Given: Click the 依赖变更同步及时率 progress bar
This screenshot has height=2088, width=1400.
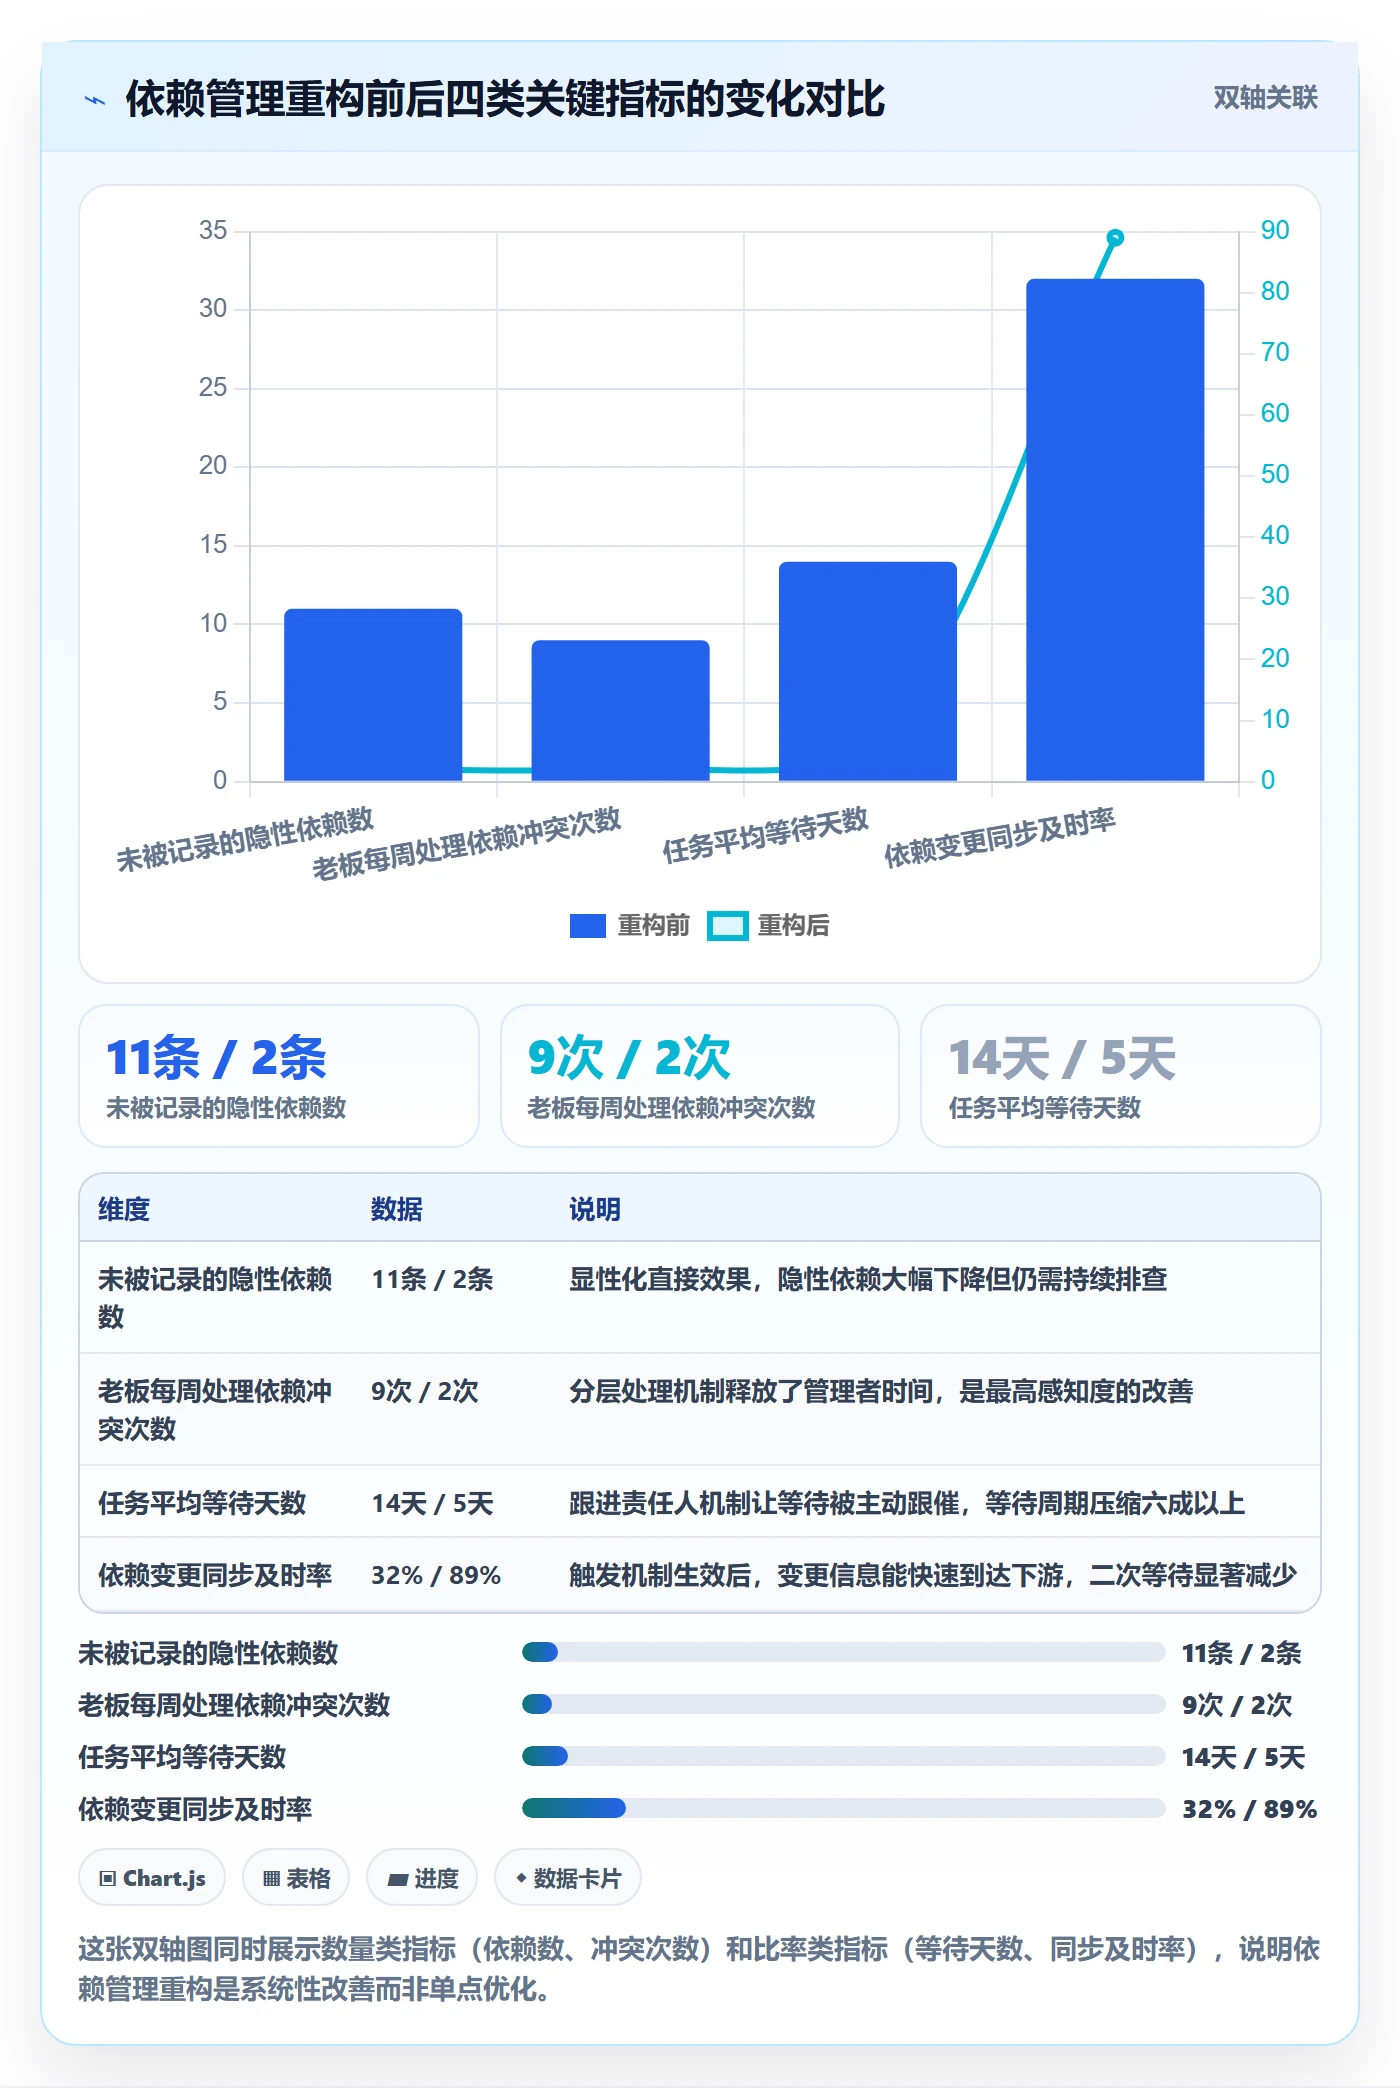Looking at the screenshot, I should [x=843, y=1808].
